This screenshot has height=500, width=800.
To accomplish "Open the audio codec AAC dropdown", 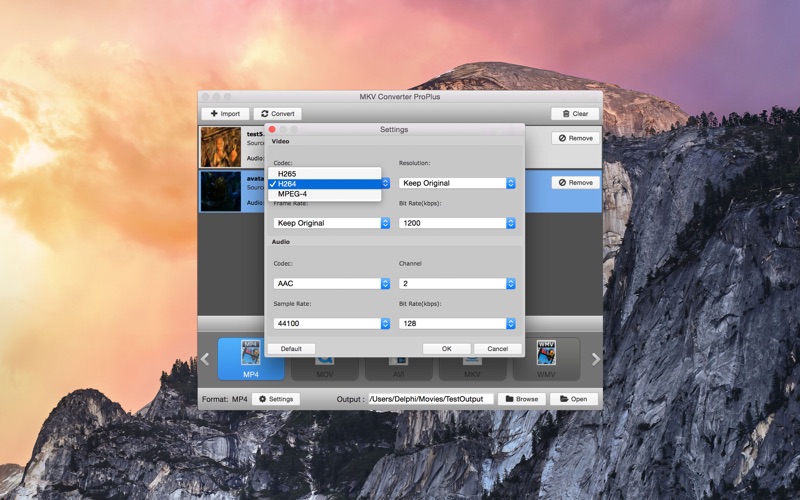I will tap(332, 283).
